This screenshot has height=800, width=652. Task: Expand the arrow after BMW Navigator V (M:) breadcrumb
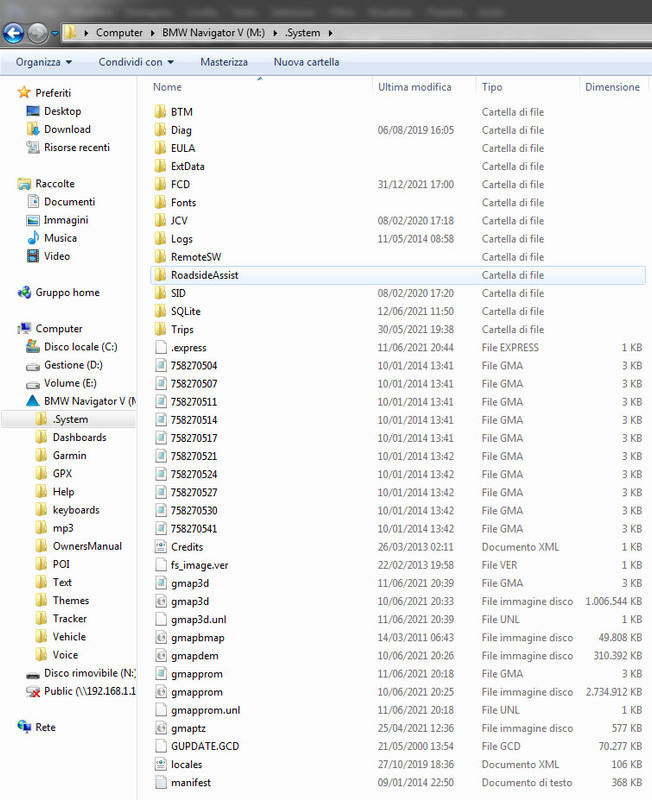pos(275,33)
